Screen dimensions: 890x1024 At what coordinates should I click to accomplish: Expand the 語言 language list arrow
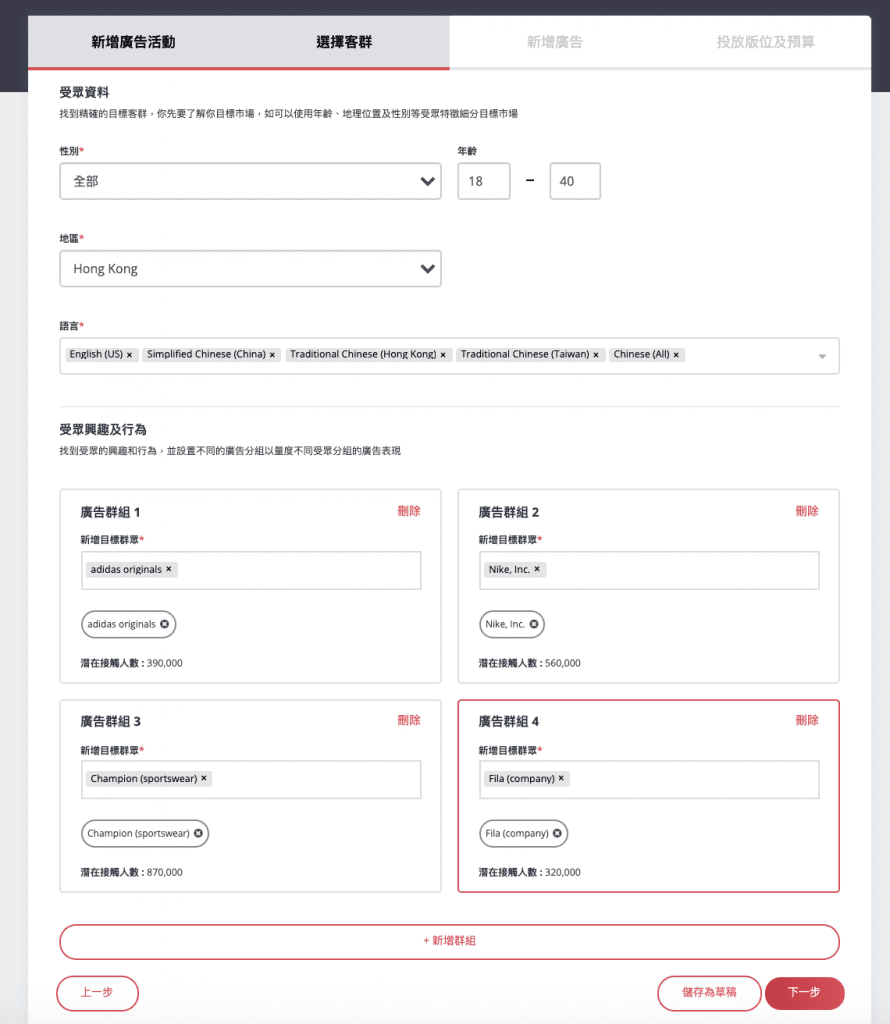tap(822, 356)
